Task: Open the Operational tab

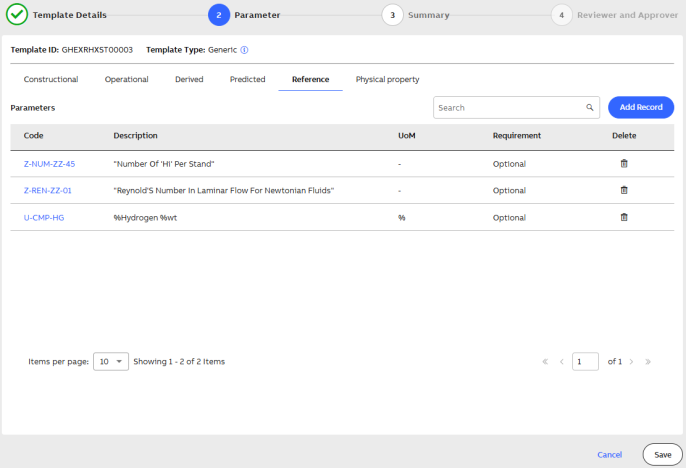Action: (126, 79)
